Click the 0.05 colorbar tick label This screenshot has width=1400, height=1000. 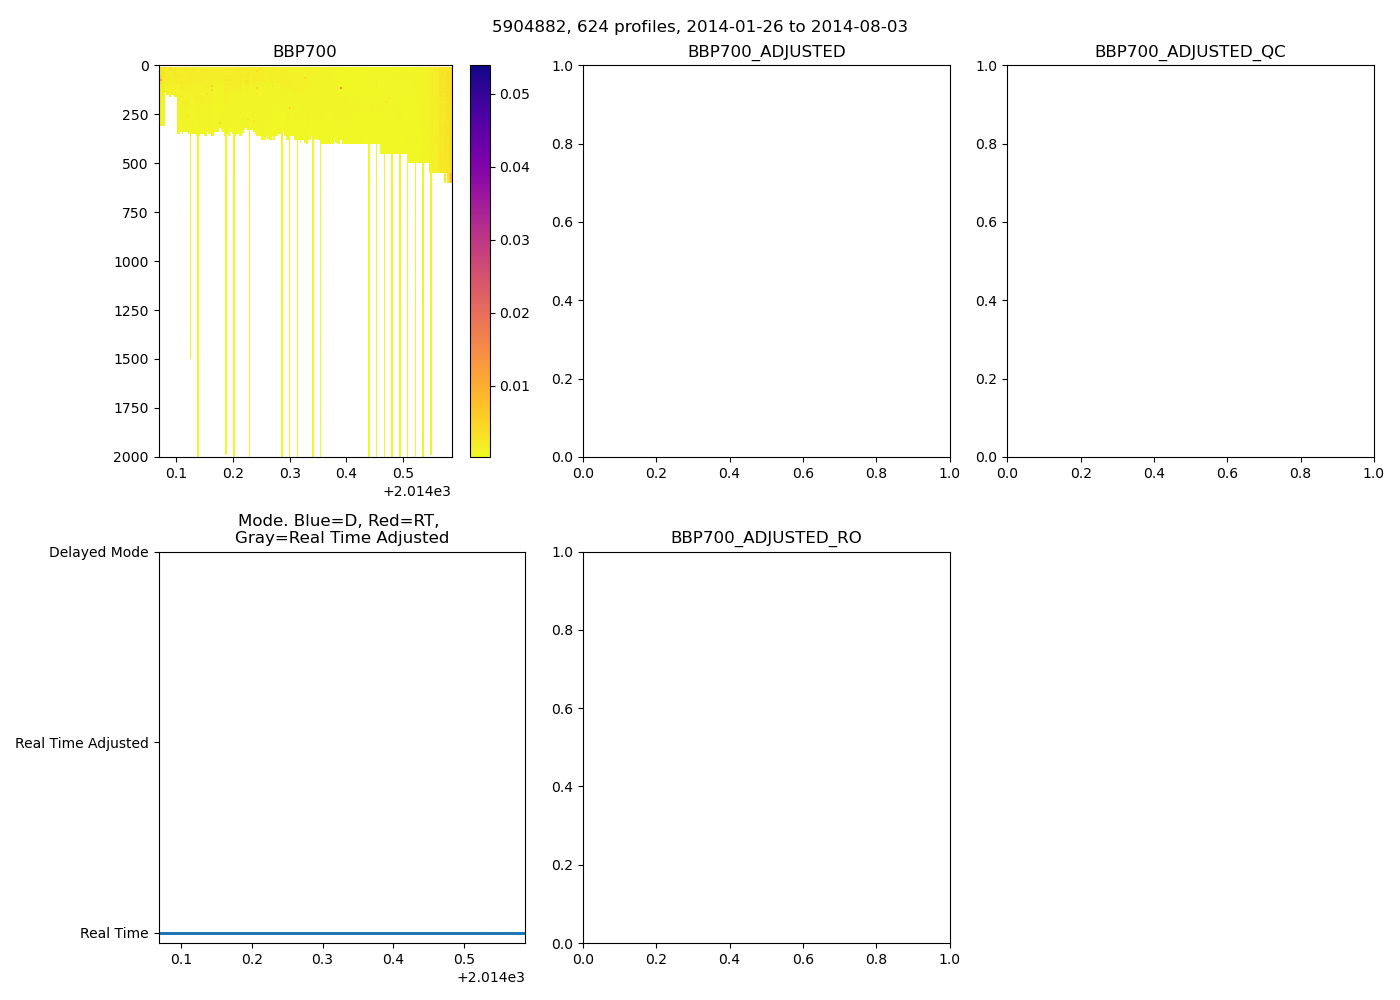pos(514,94)
